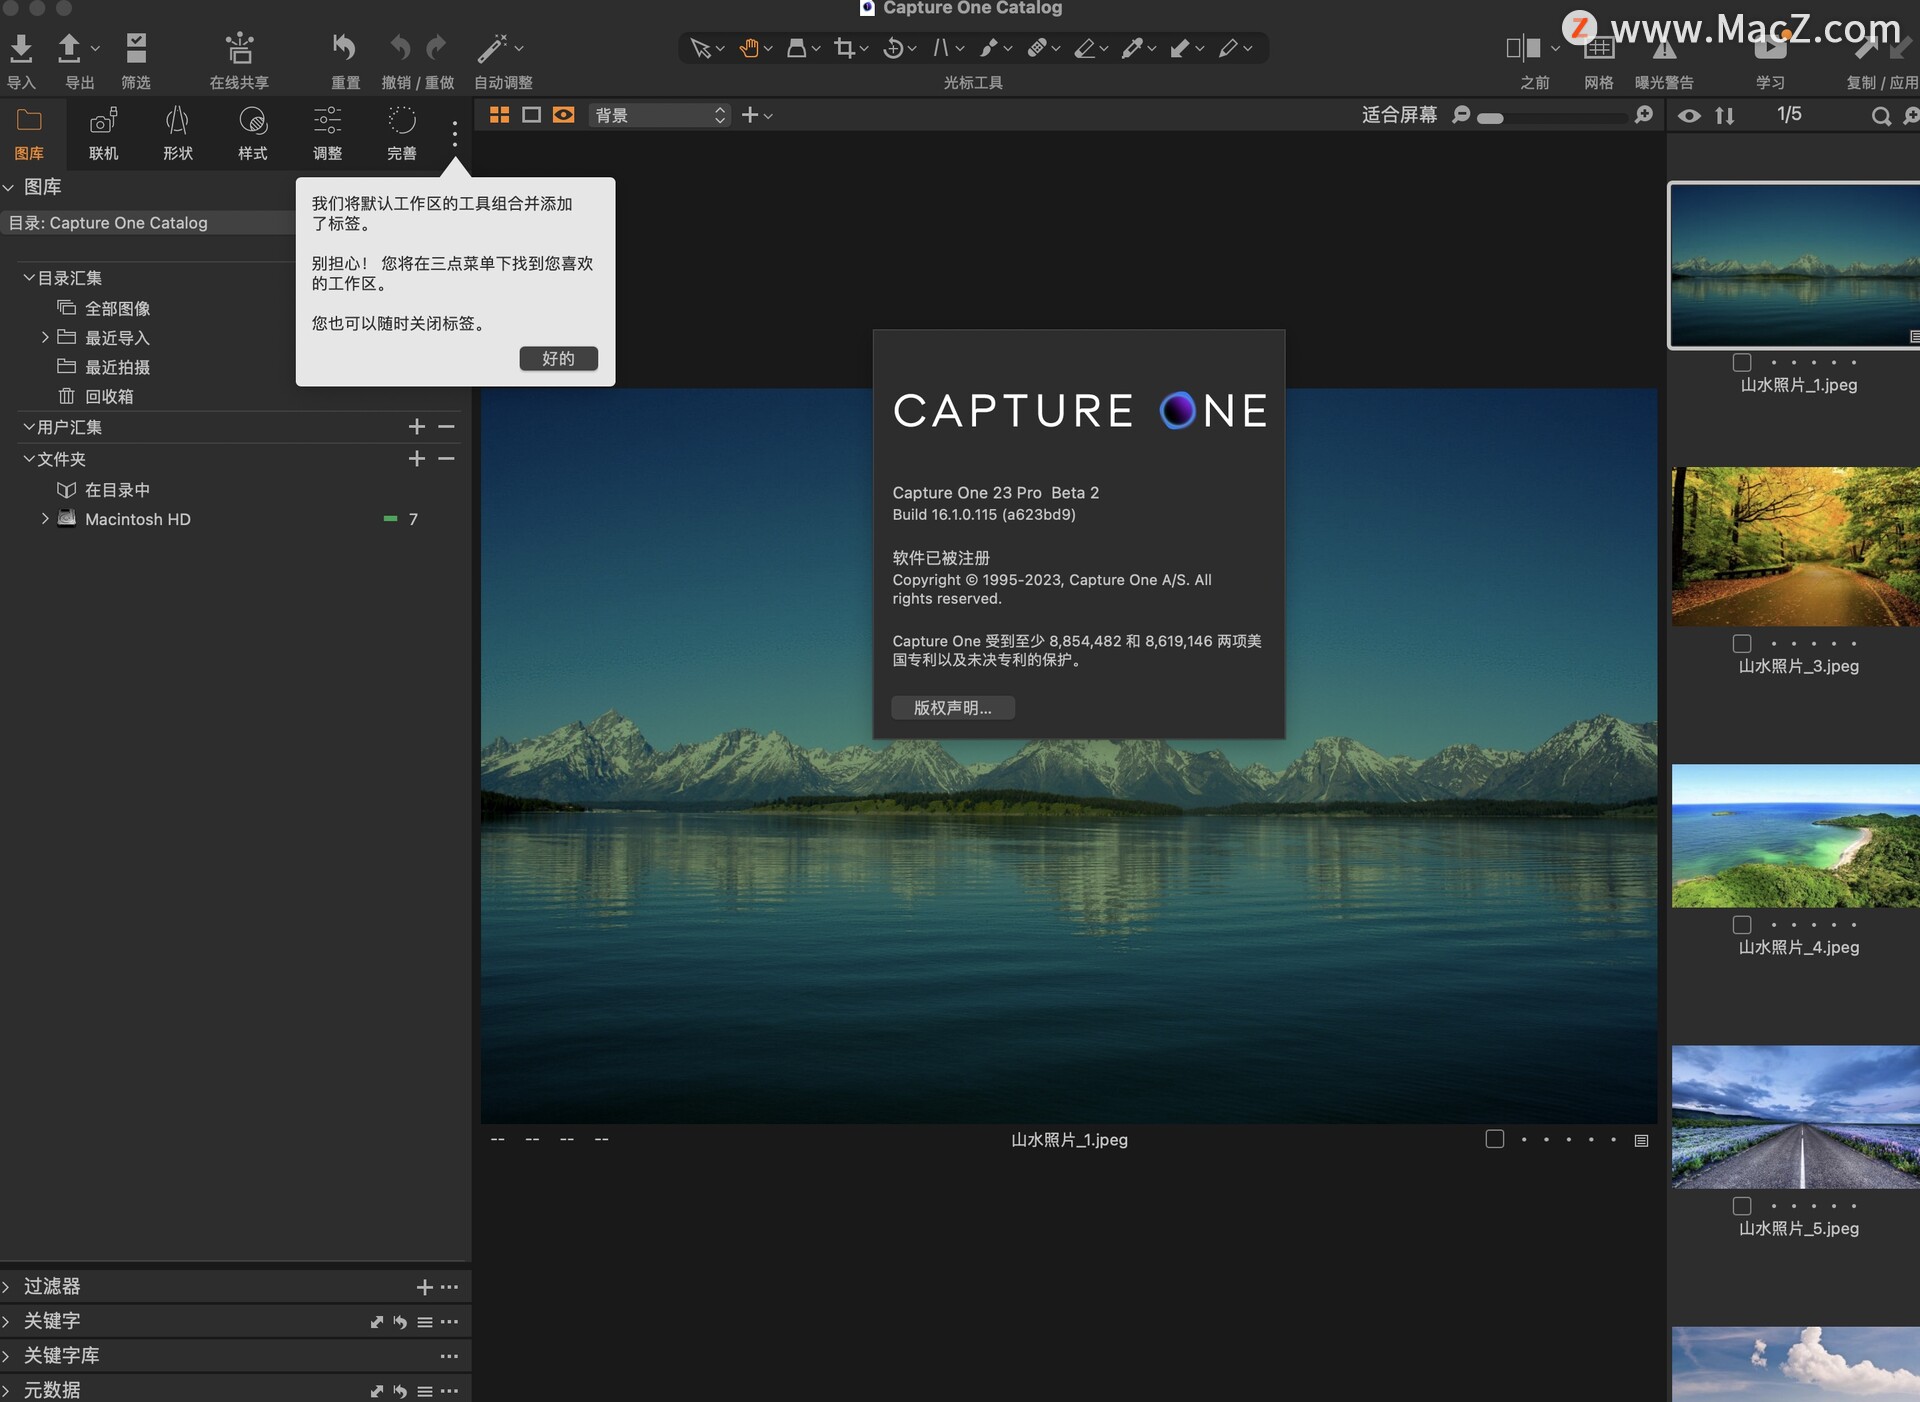Open the browser search magnifier icon
The image size is (1920, 1402).
[x=1881, y=115]
